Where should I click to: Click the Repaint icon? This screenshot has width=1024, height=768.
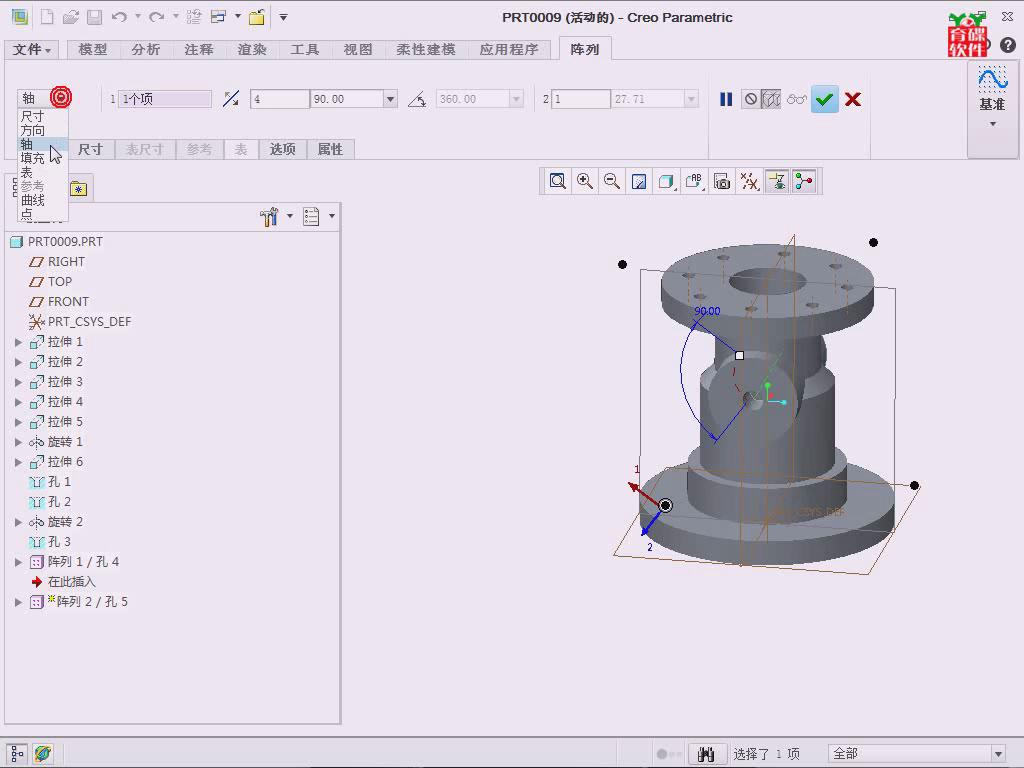point(639,181)
